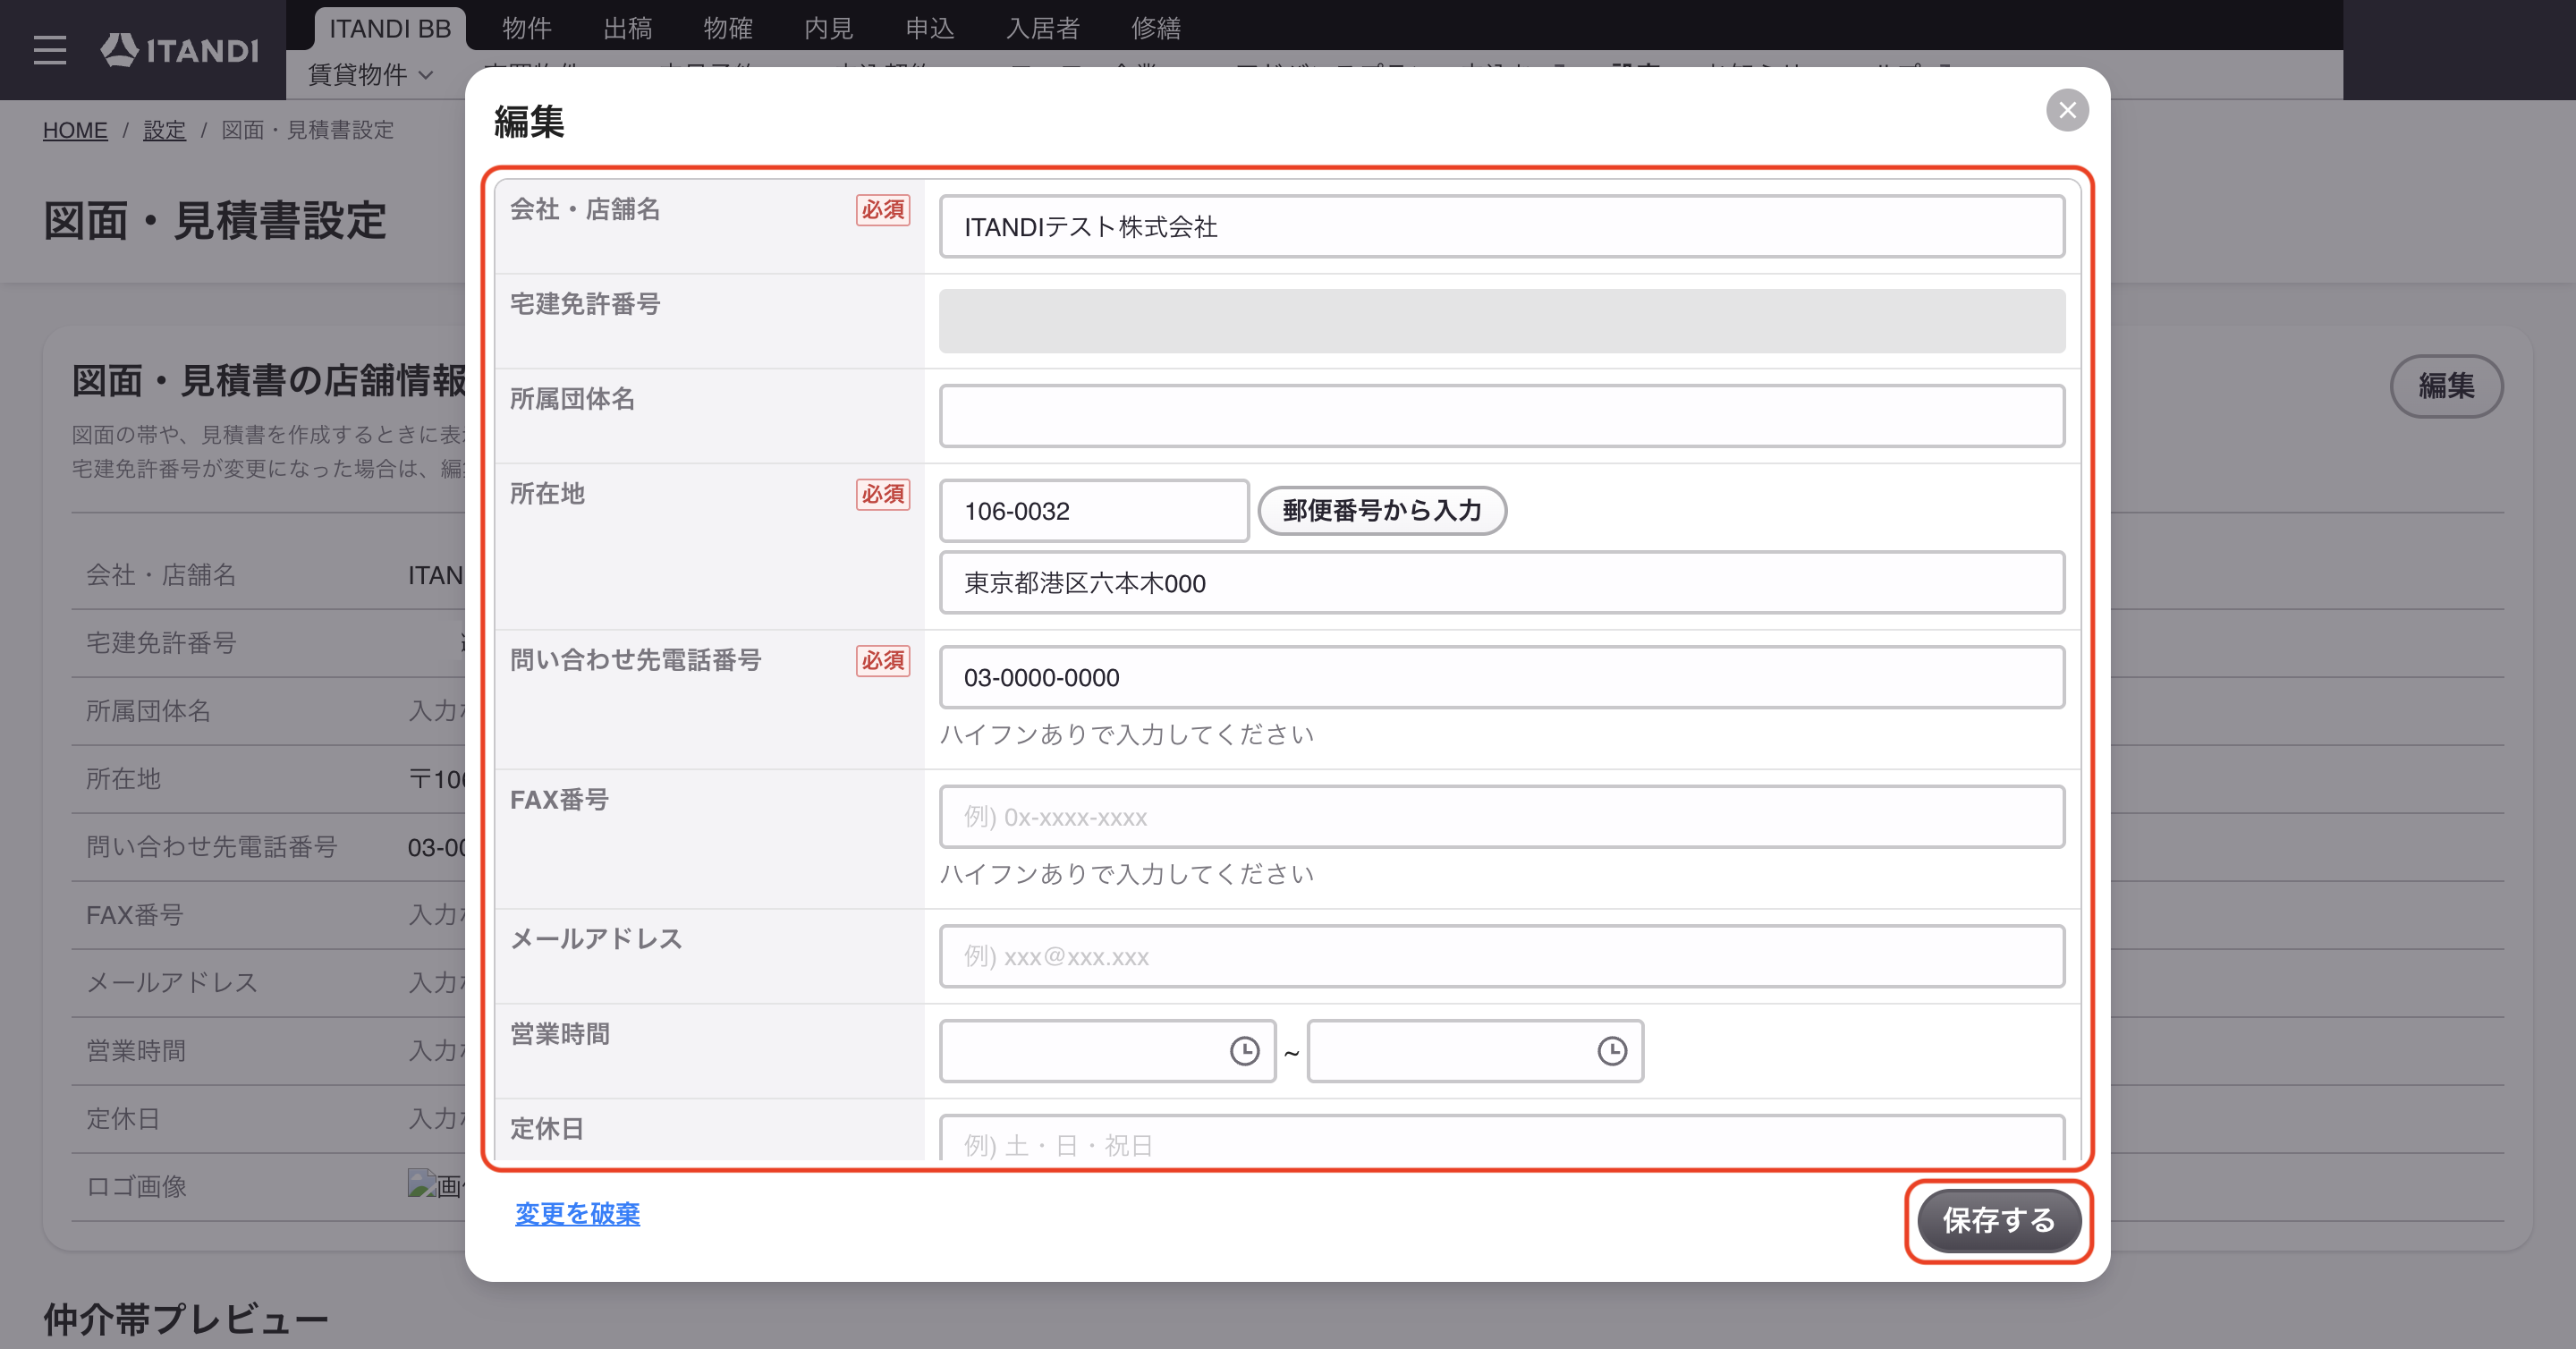Focus the 会社・店舗名 input field

point(1501,226)
